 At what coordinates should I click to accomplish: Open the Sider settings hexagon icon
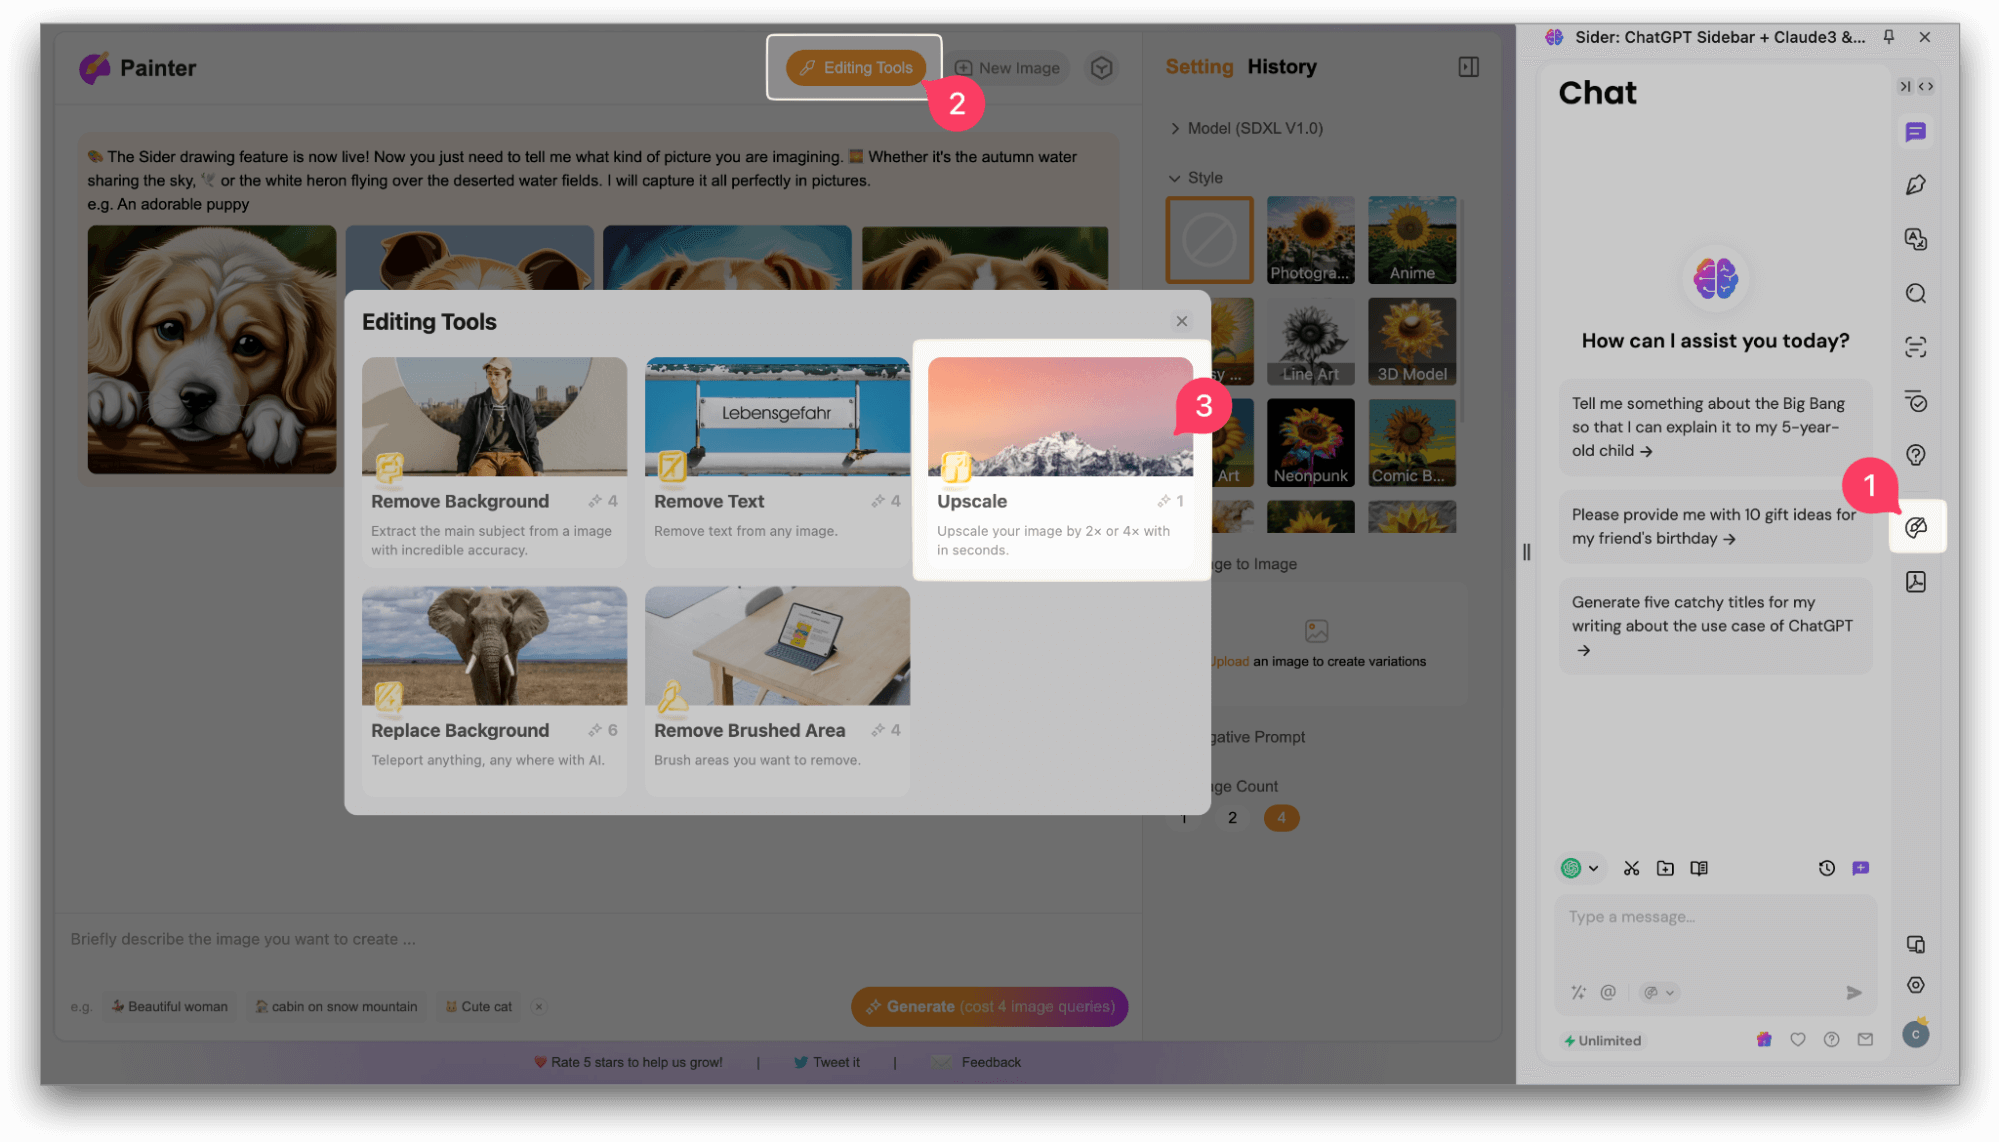tap(1916, 985)
